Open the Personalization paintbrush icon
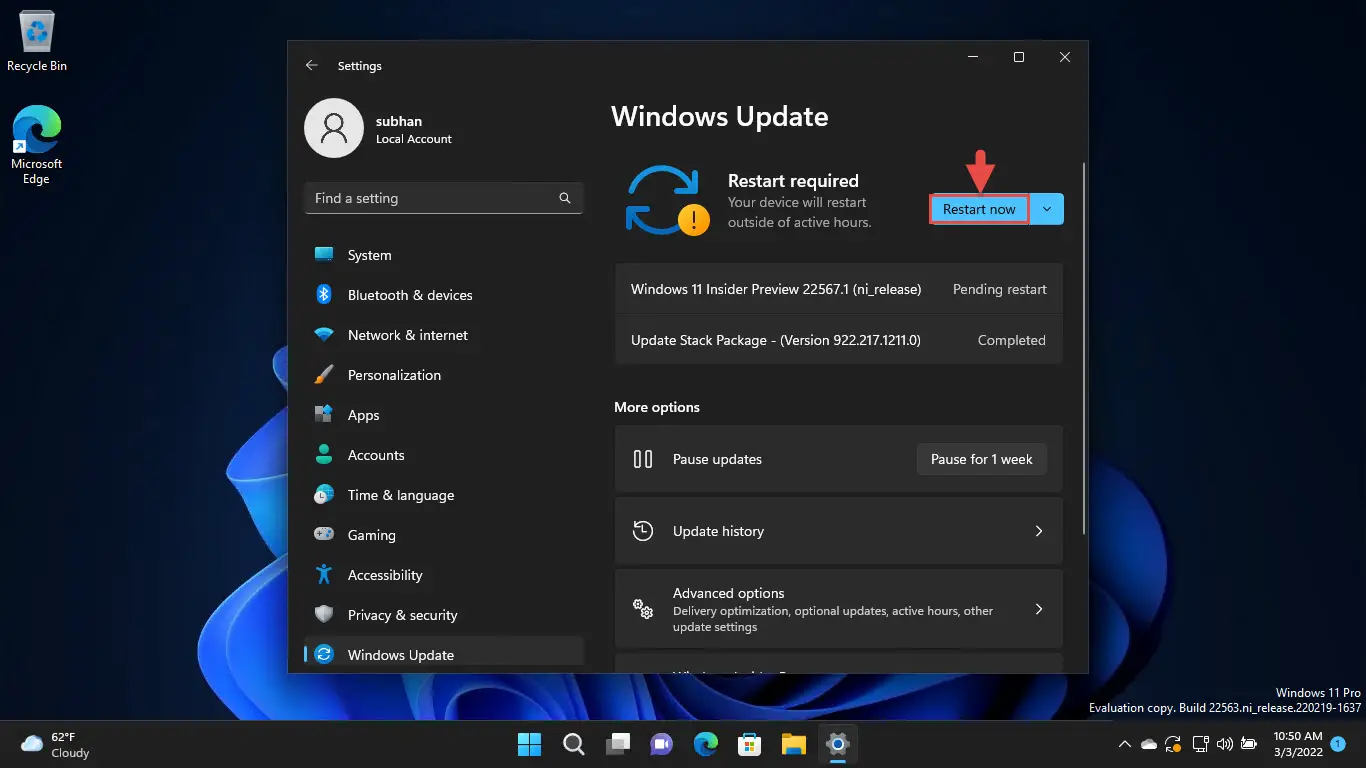 324,375
